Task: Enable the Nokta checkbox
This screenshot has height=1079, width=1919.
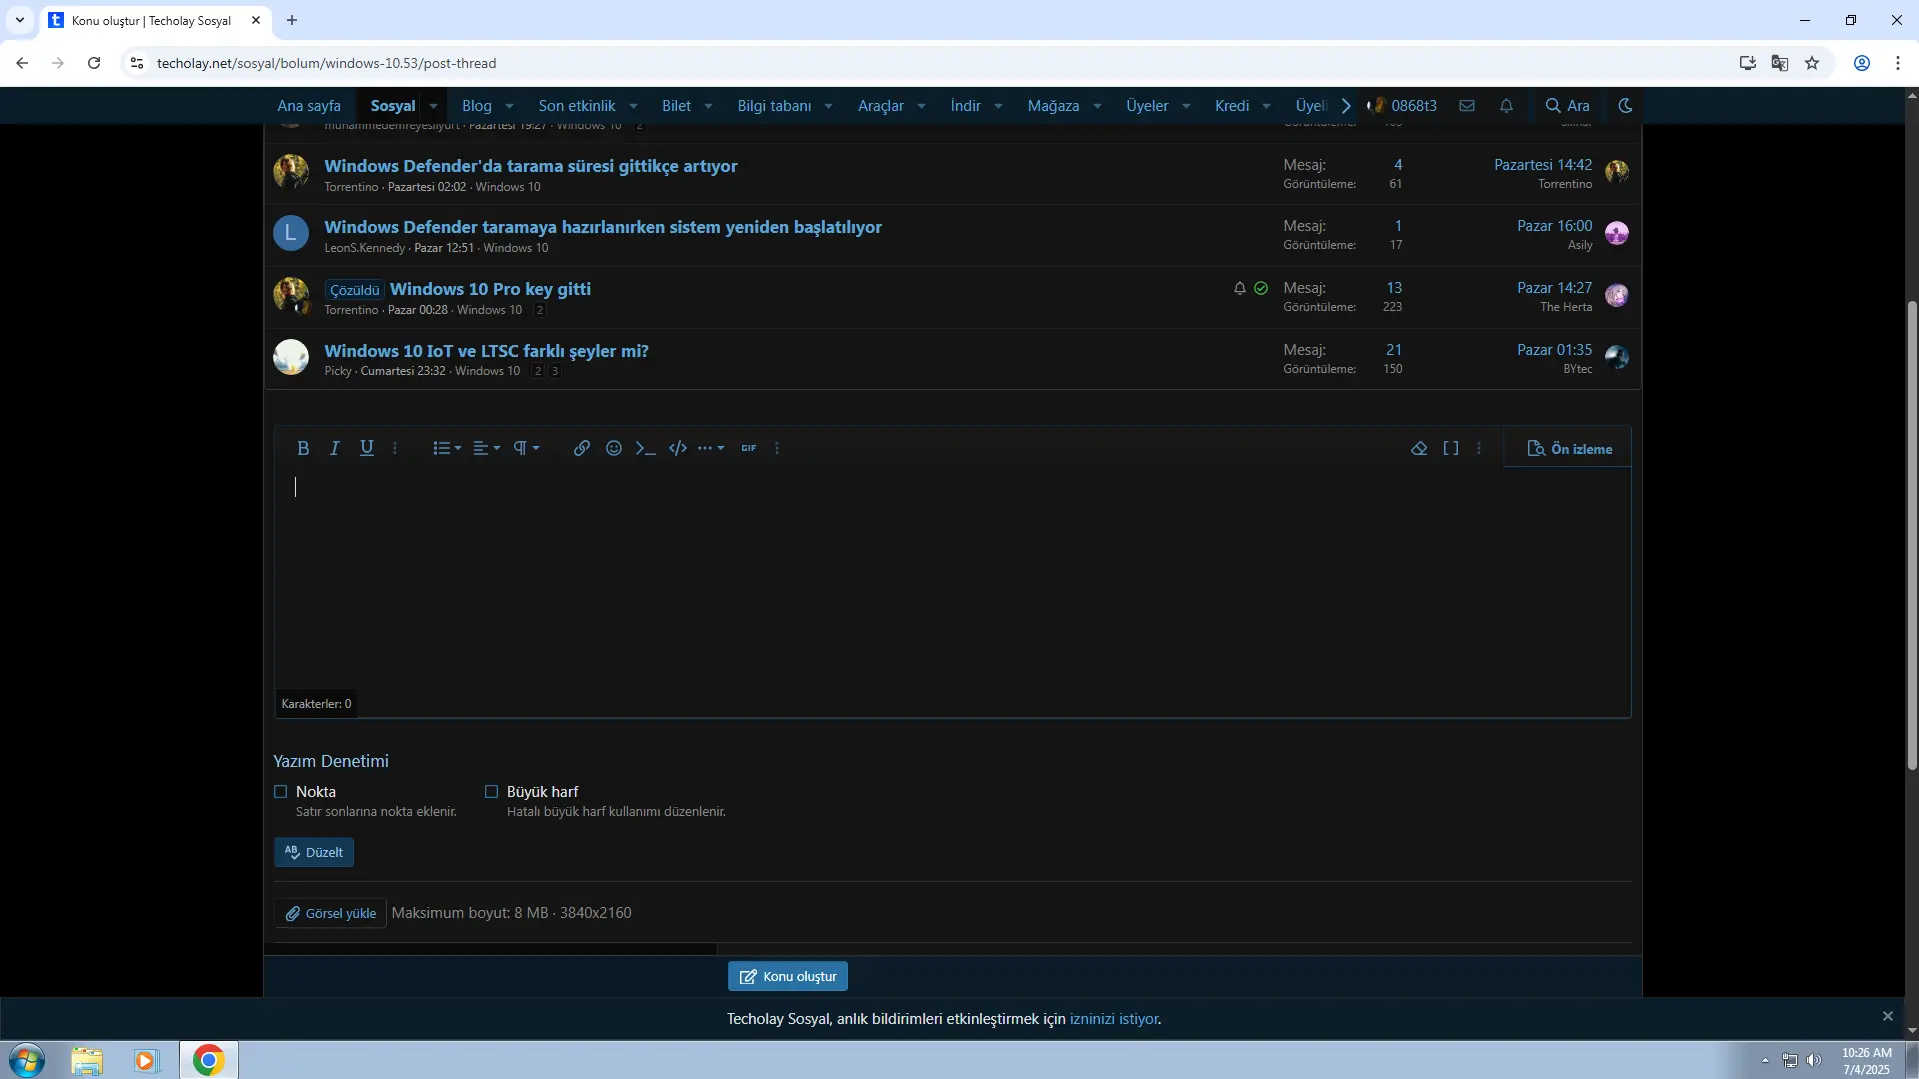Action: click(x=281, y=791)
